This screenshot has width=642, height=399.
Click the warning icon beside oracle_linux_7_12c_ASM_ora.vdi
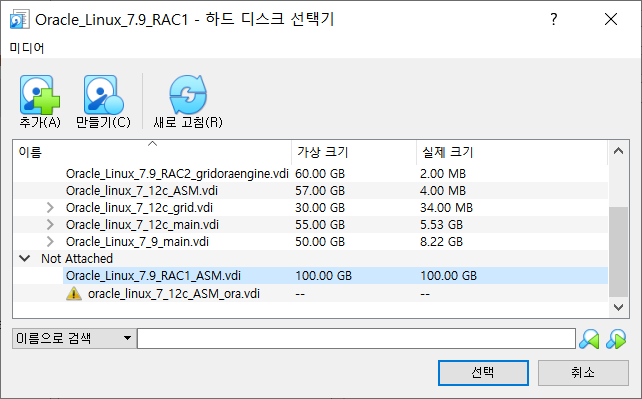[x=74, y=293]
